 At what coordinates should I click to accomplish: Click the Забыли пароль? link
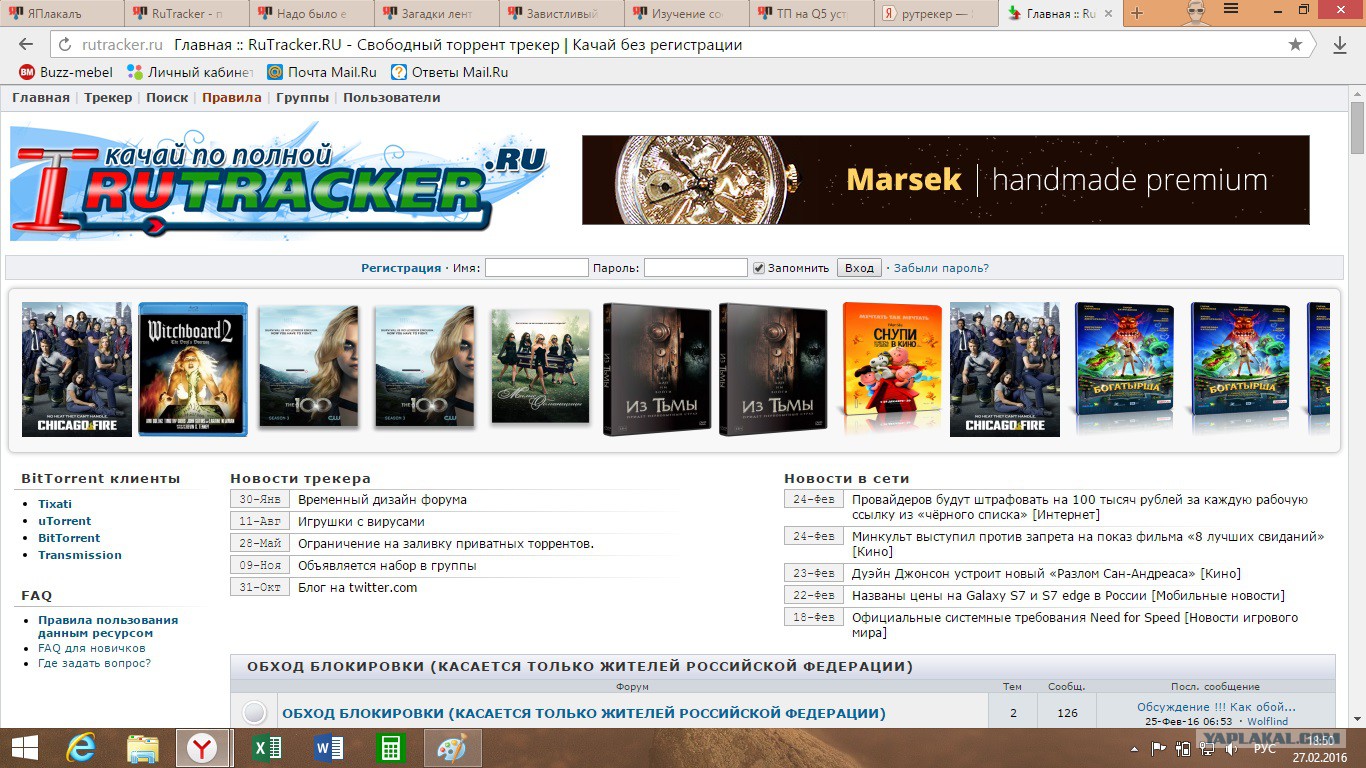[941, 268]
